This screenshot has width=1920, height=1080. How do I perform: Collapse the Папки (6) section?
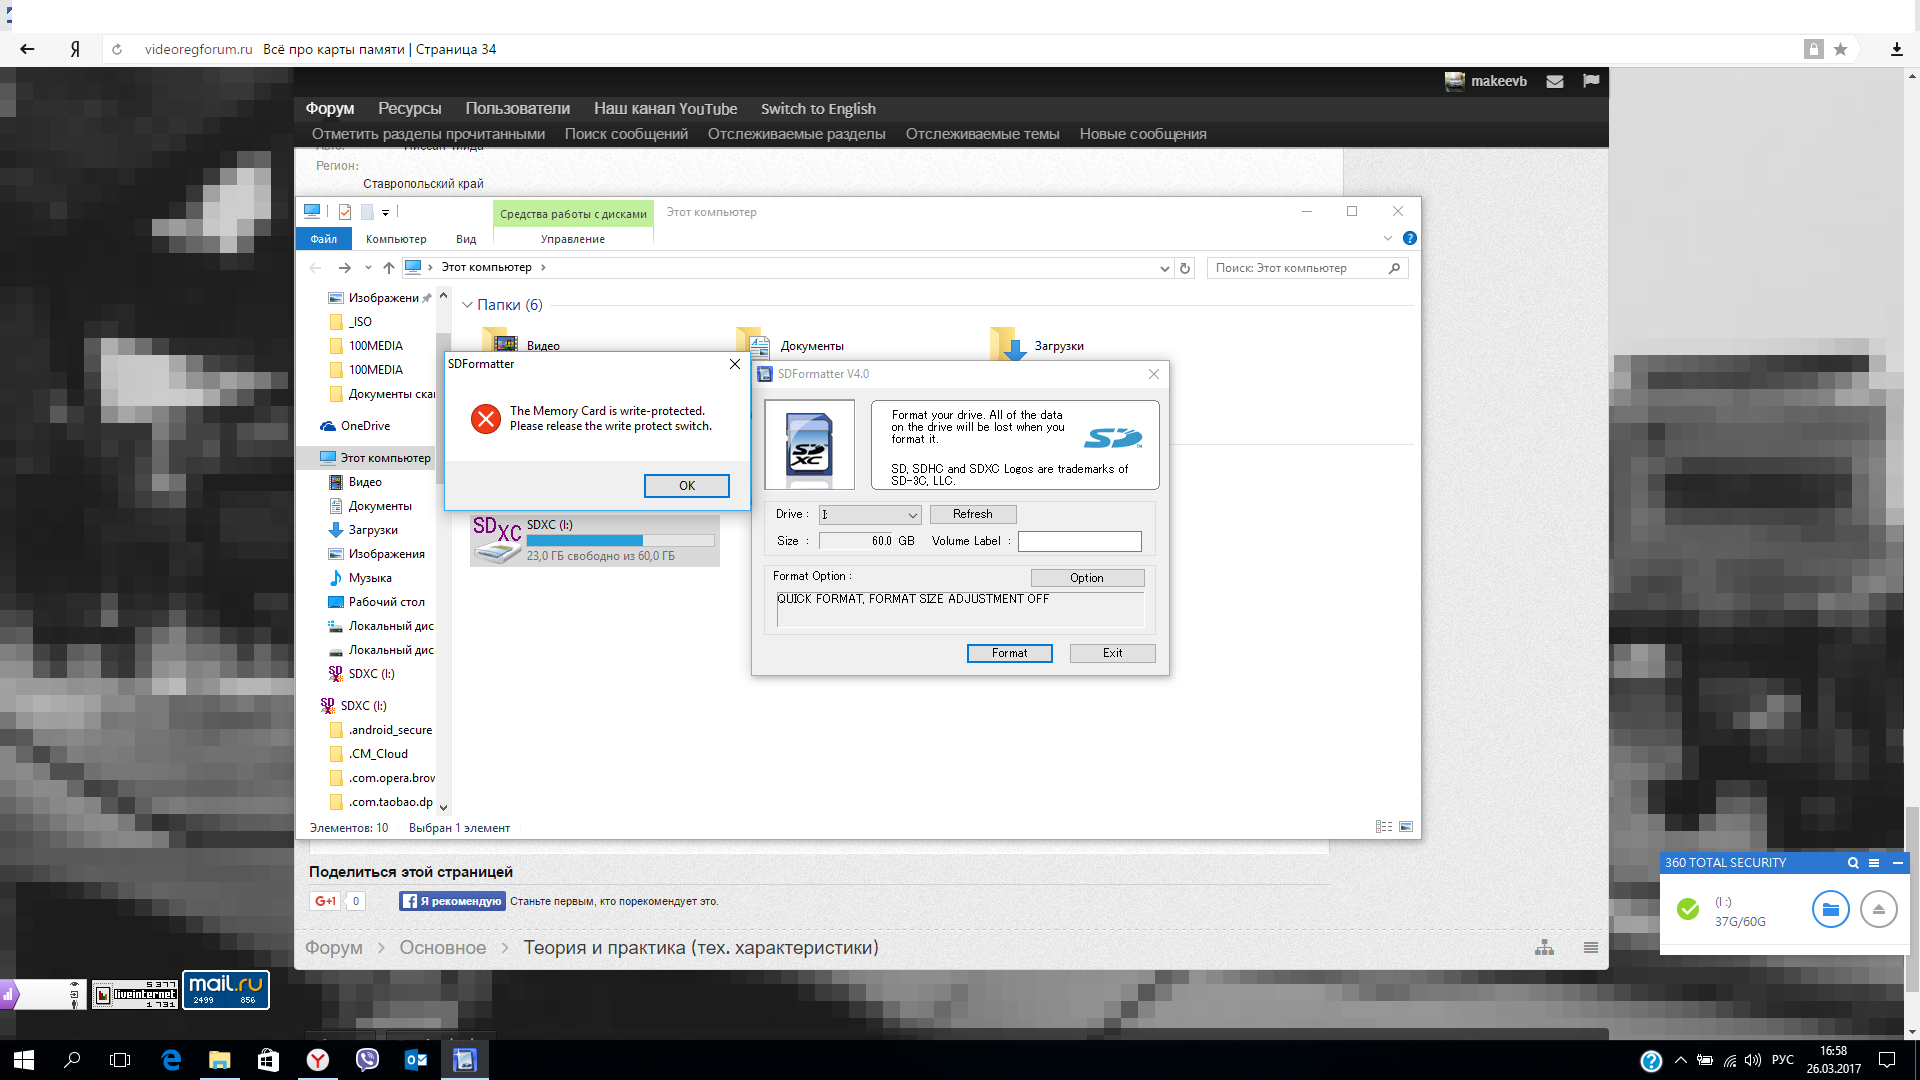point(467,305)
